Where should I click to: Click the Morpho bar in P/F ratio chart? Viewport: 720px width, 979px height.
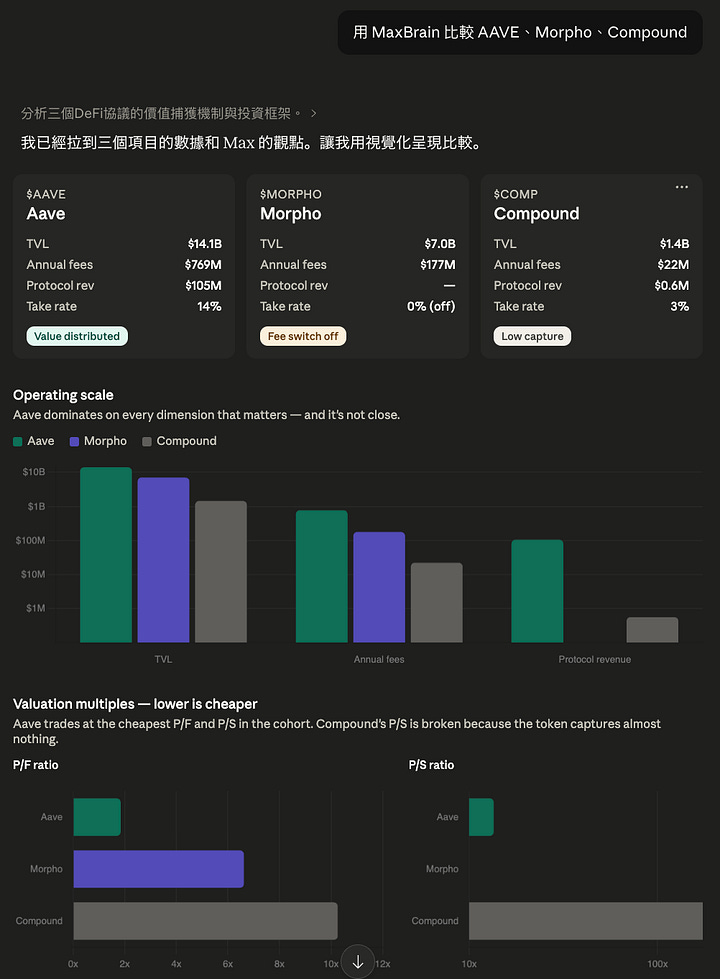tap(159, 869)
